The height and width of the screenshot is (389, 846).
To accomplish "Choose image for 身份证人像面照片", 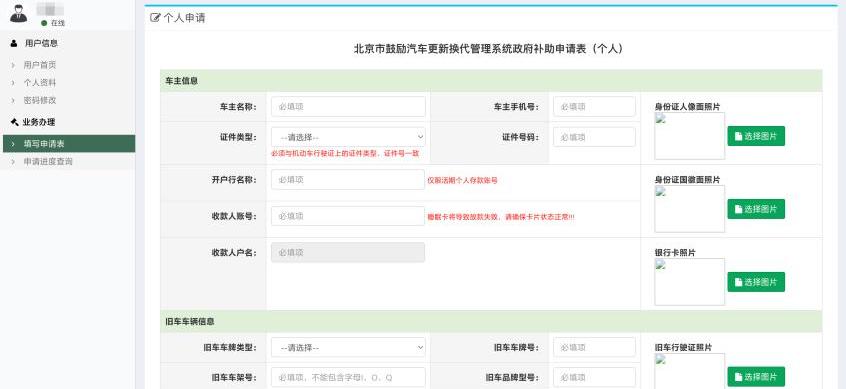I will click(x=756, y=136).
